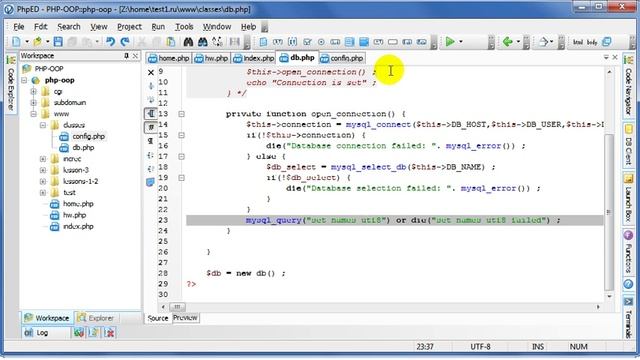Click the paragraph mark icon in gutter
Viewport: 640px width, 360px height.
[x=151, y=141]
